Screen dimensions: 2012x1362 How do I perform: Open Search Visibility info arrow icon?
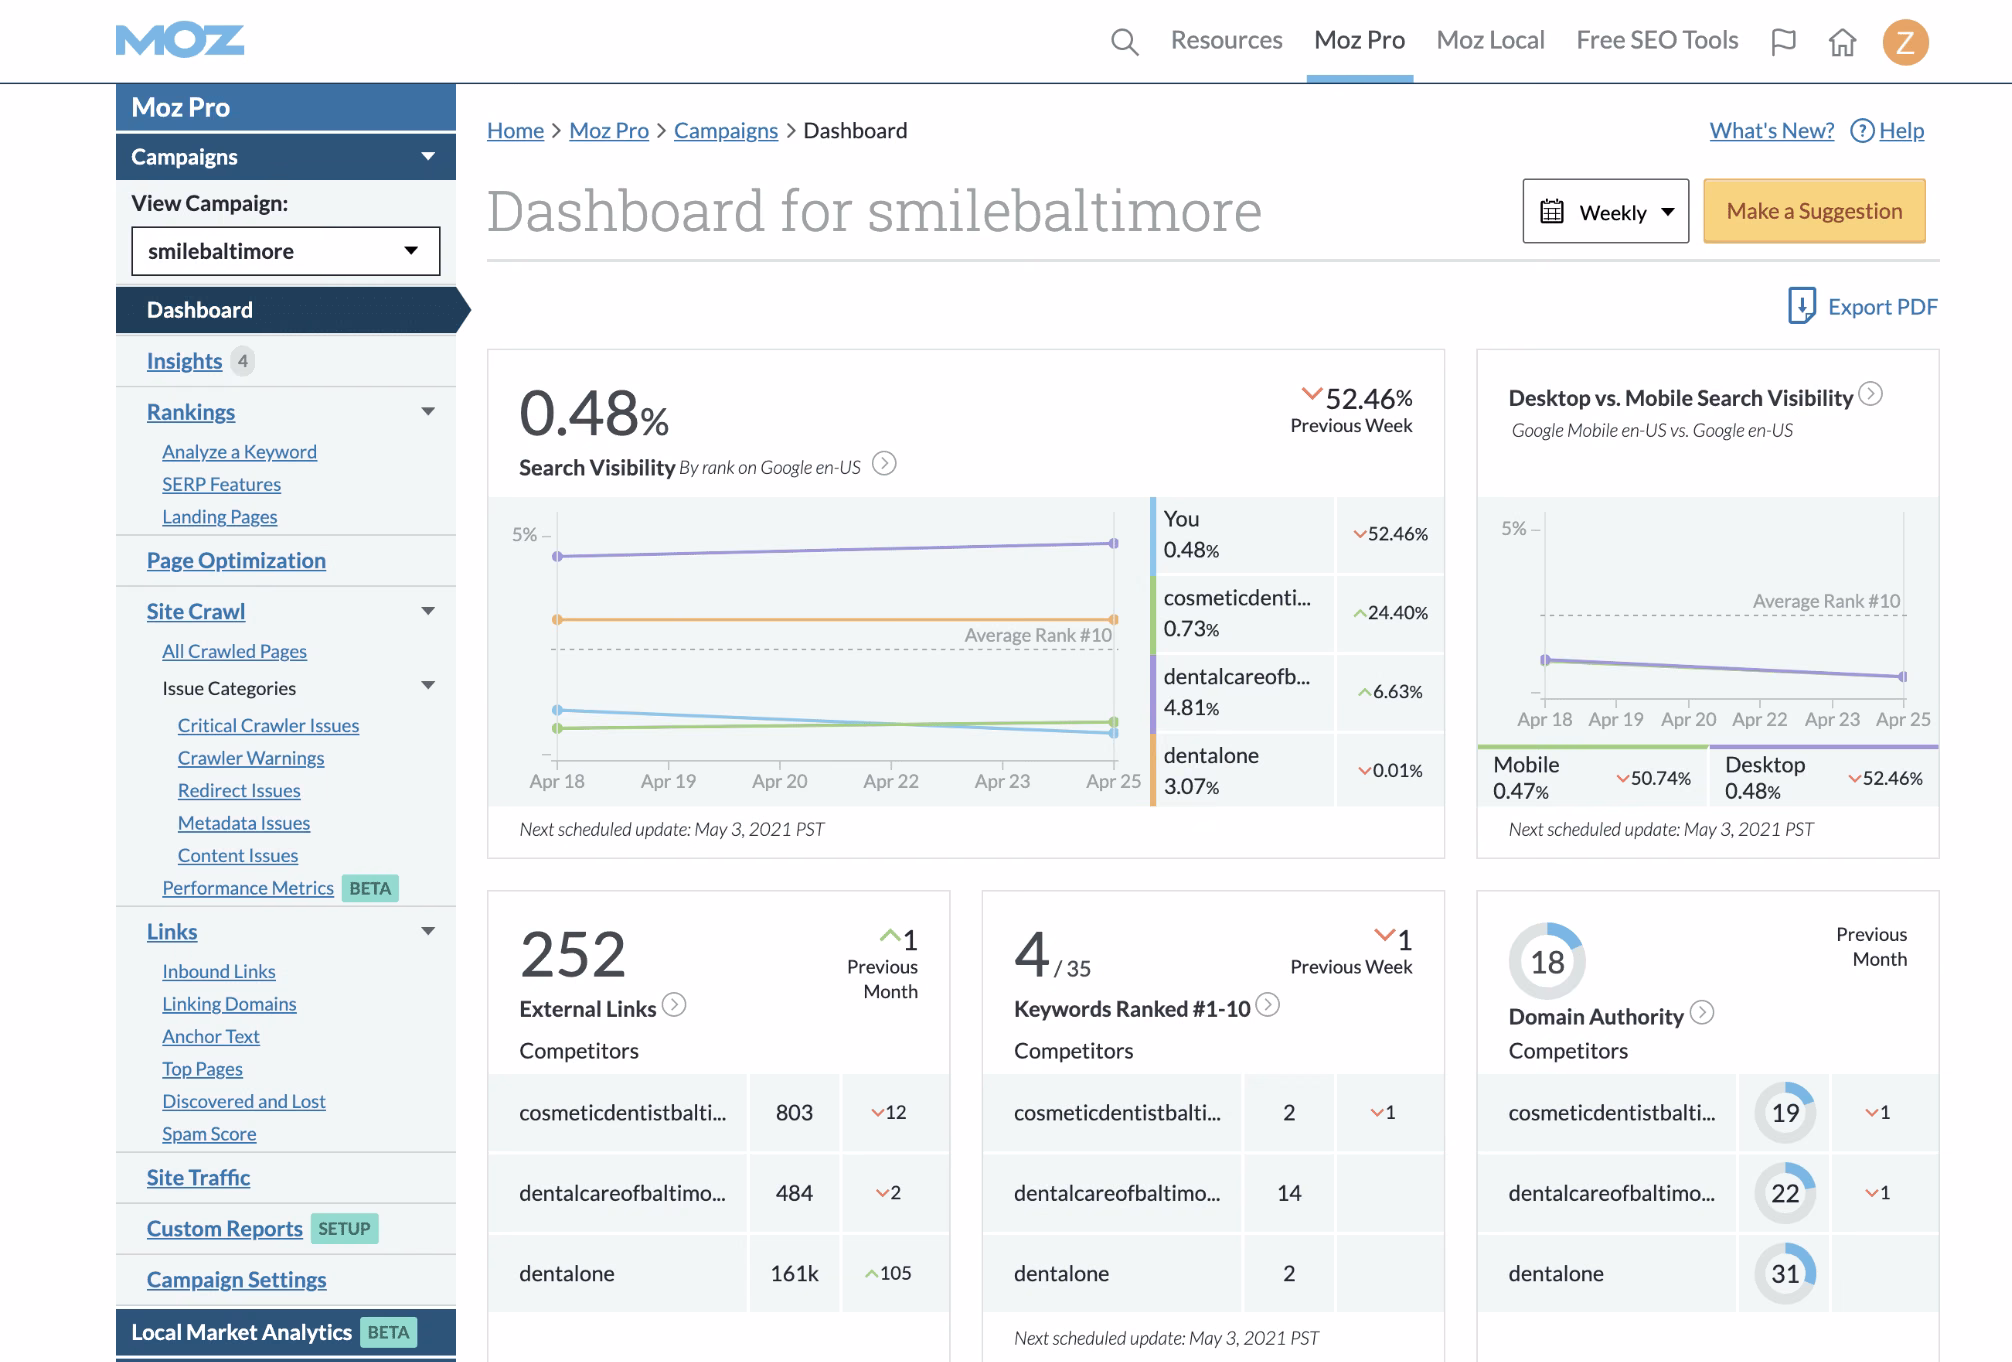[x=884, y=464]
